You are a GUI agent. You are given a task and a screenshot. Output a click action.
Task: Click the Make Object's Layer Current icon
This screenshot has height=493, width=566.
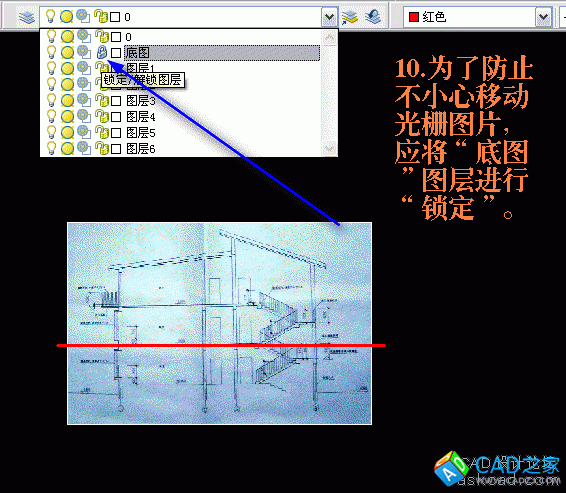tap(349, 17)
